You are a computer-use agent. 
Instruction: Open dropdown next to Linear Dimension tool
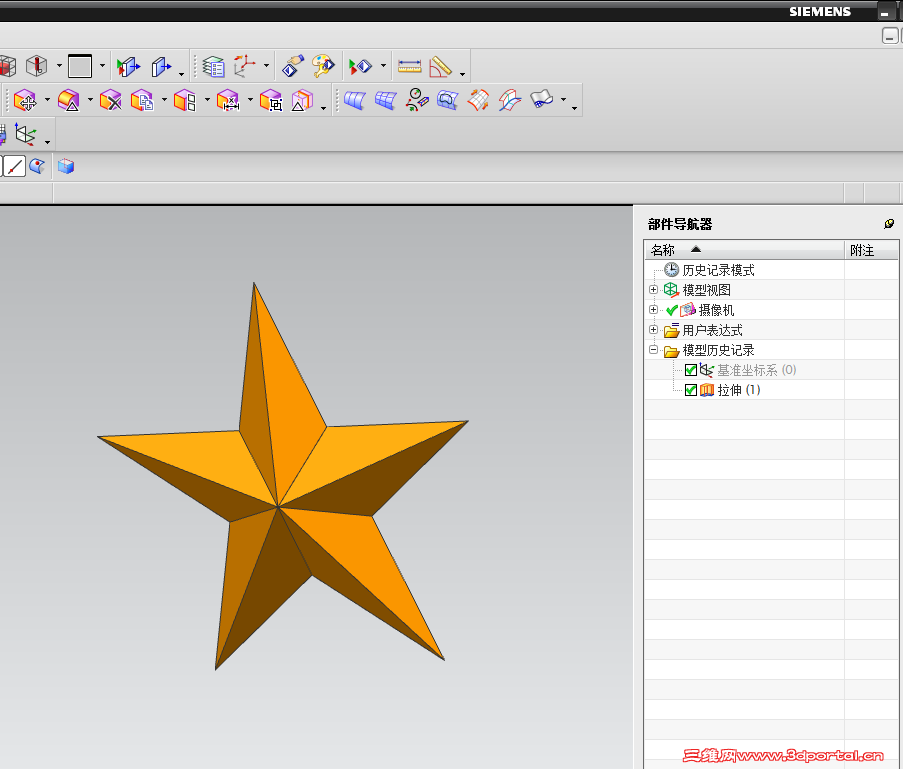coord(250,100)
